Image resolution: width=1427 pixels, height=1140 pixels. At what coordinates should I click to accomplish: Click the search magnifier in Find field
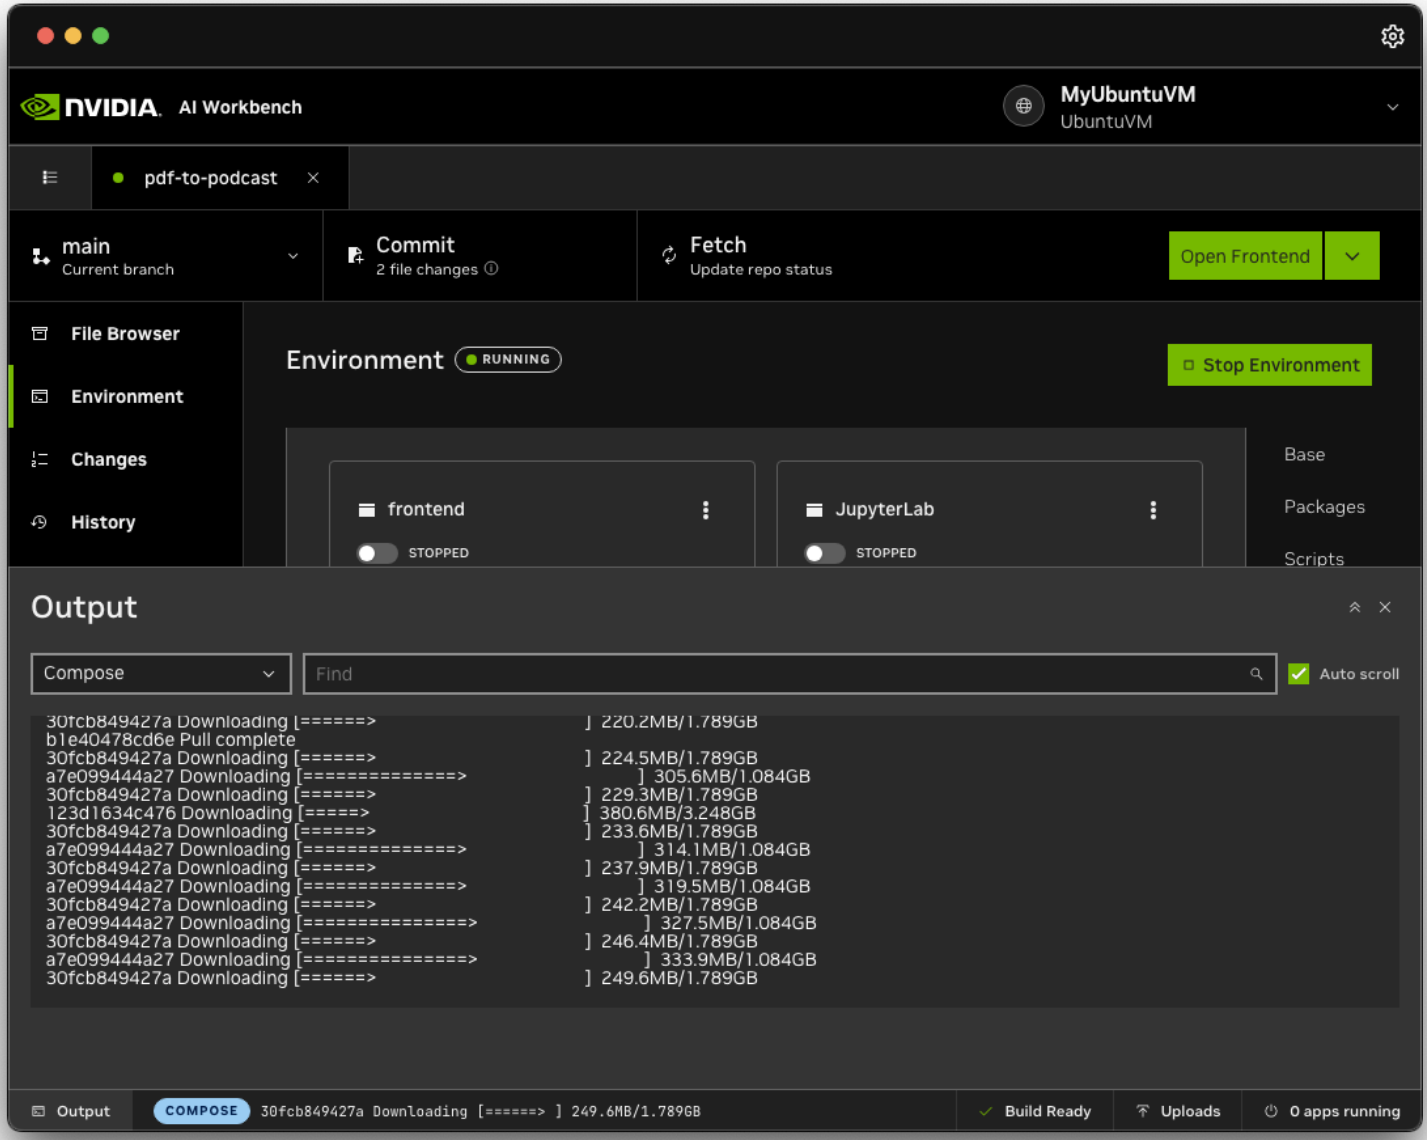point(1256,674)
